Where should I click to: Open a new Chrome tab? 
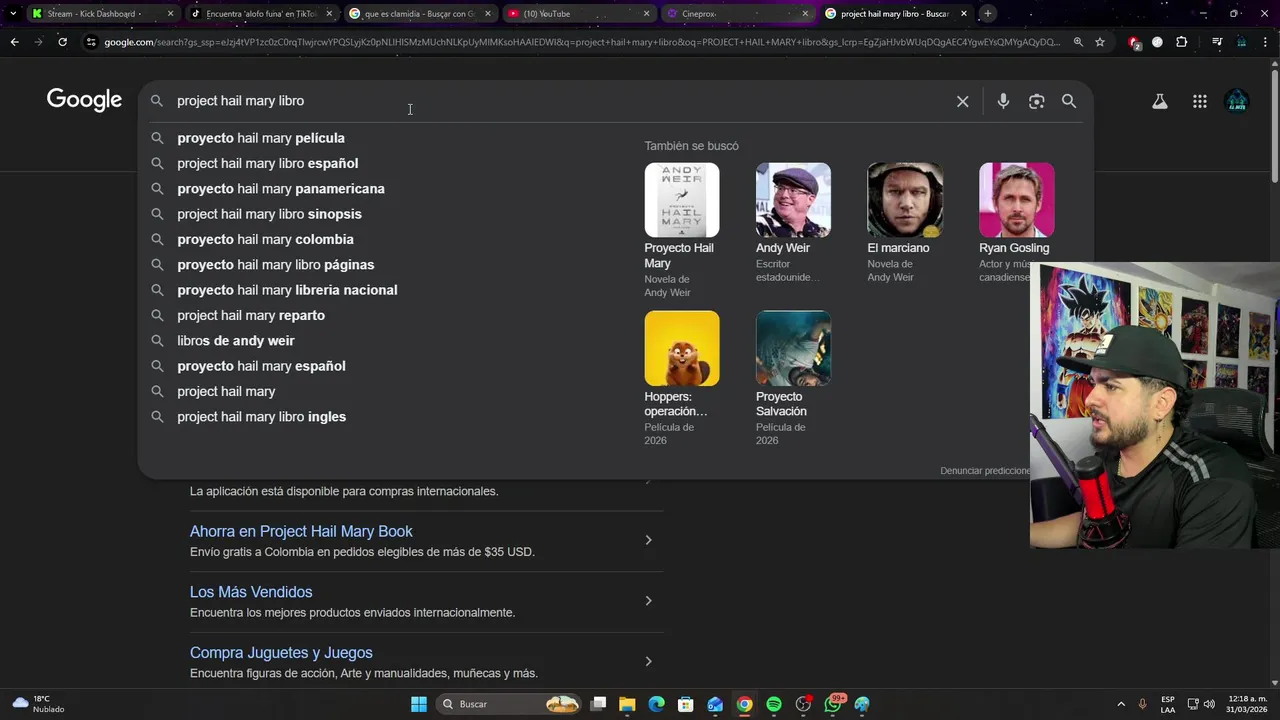[987, 14]
